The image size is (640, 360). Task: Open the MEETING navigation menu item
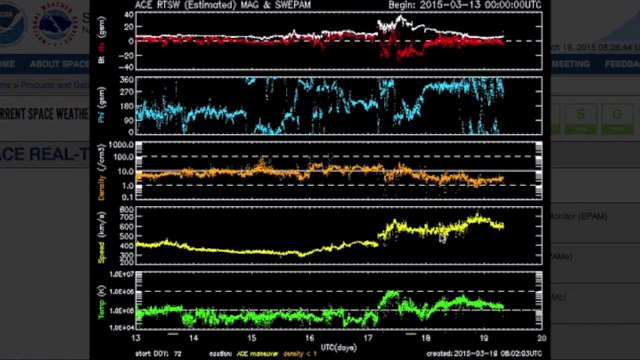pyautogui.click(x=570, y=64)
